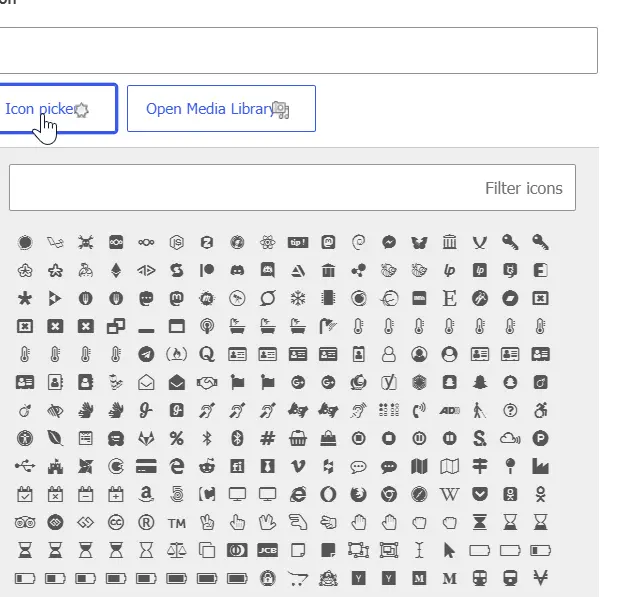This screenshot has height=597, width=619.
Task: Open the Media Library
Action: click(x=221, y=109)
